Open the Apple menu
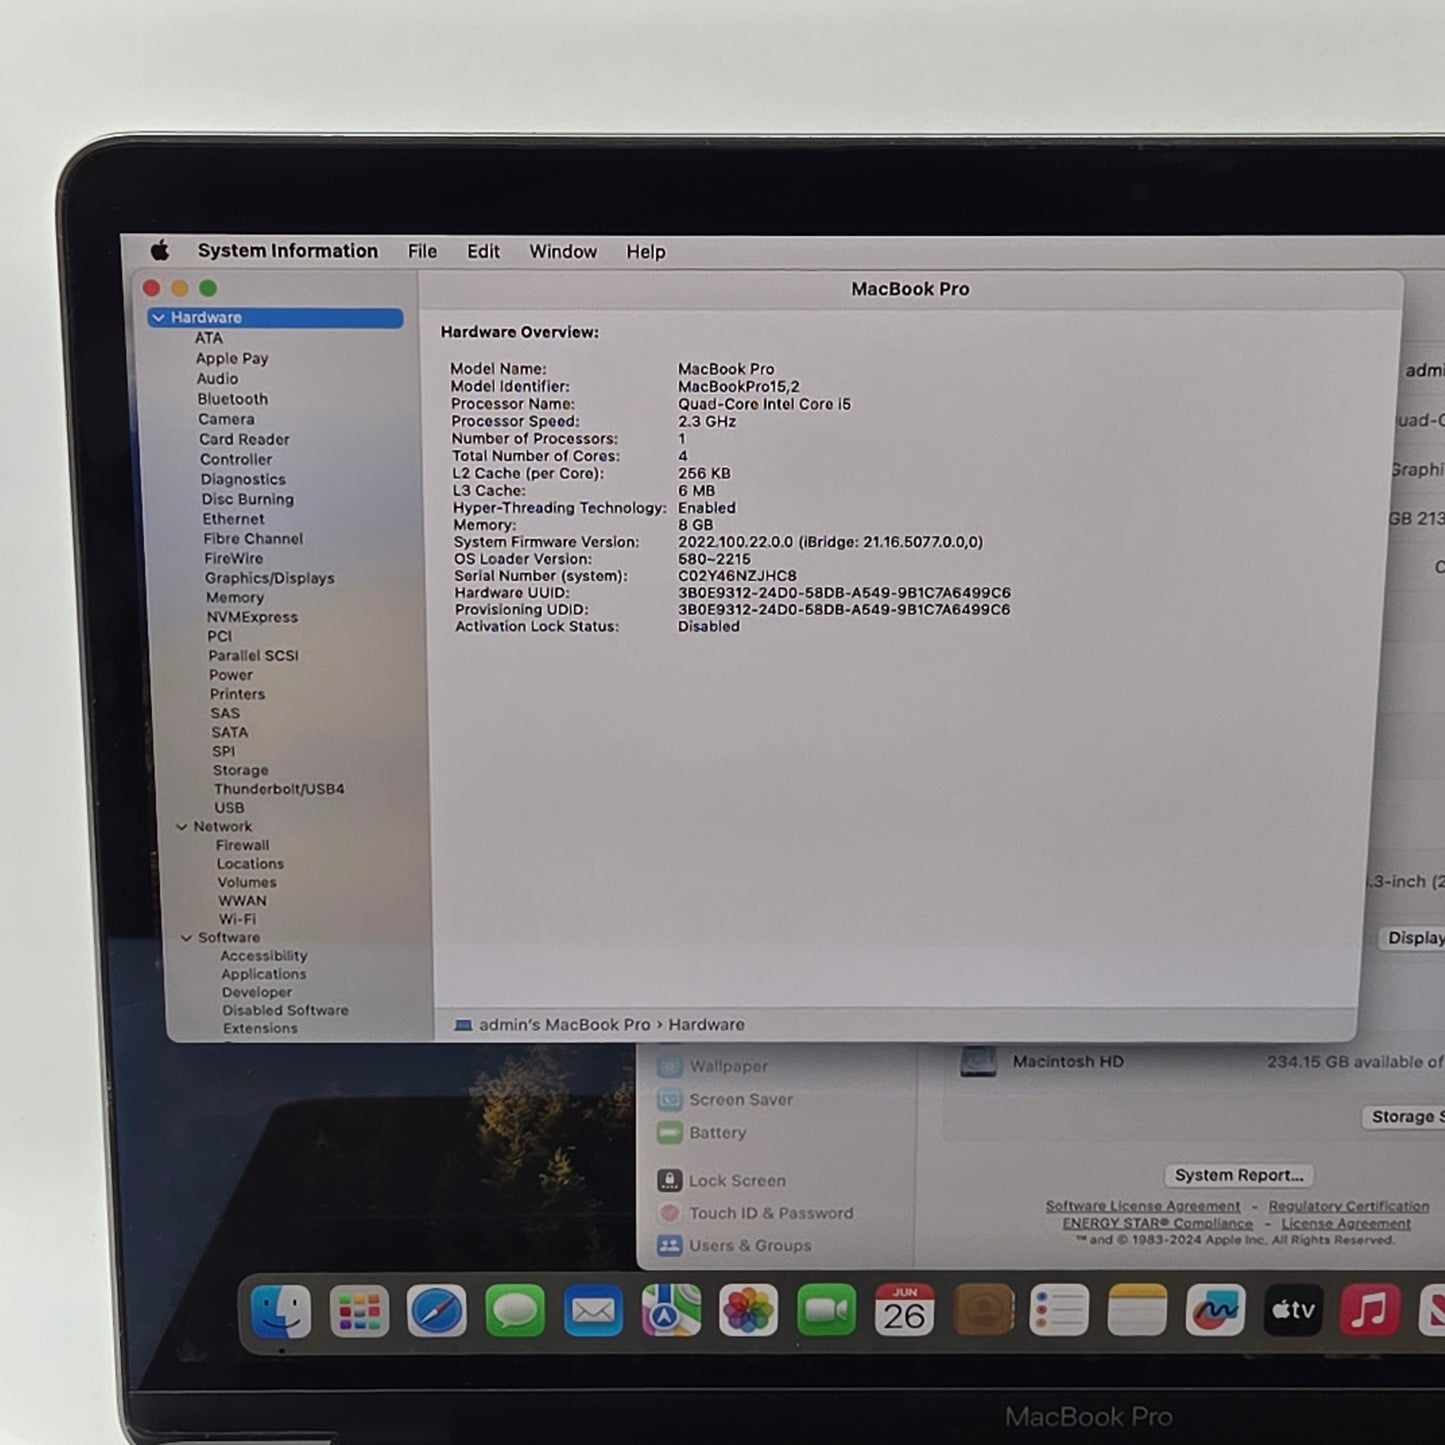Viewport: 1445px width, 1445px height. (160, 250)
